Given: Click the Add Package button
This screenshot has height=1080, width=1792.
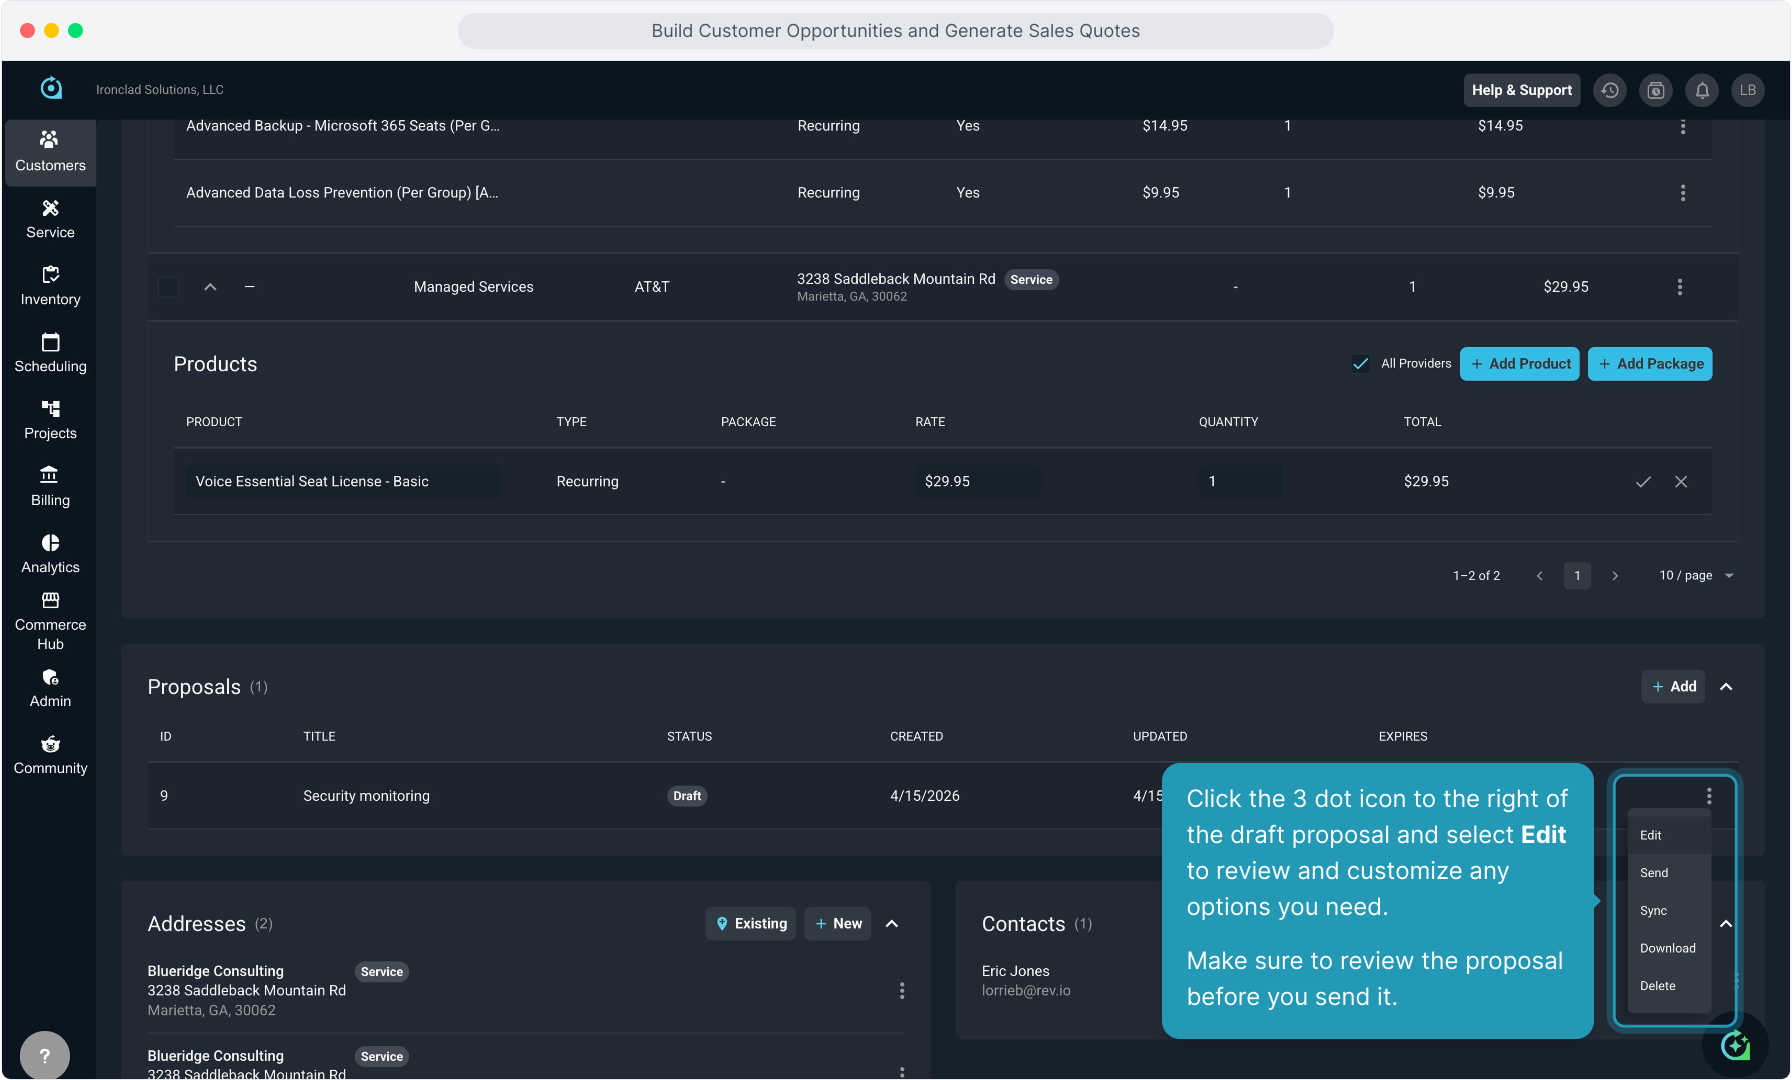Looking at the screenshot, I should (x=1650, y=364).
